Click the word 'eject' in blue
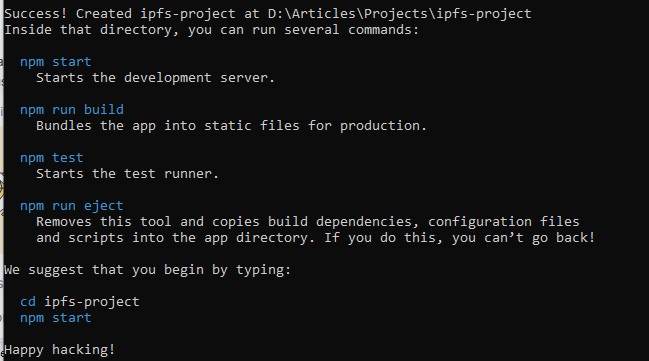This screenshot has height=361, width=649. tap(103, 206)
